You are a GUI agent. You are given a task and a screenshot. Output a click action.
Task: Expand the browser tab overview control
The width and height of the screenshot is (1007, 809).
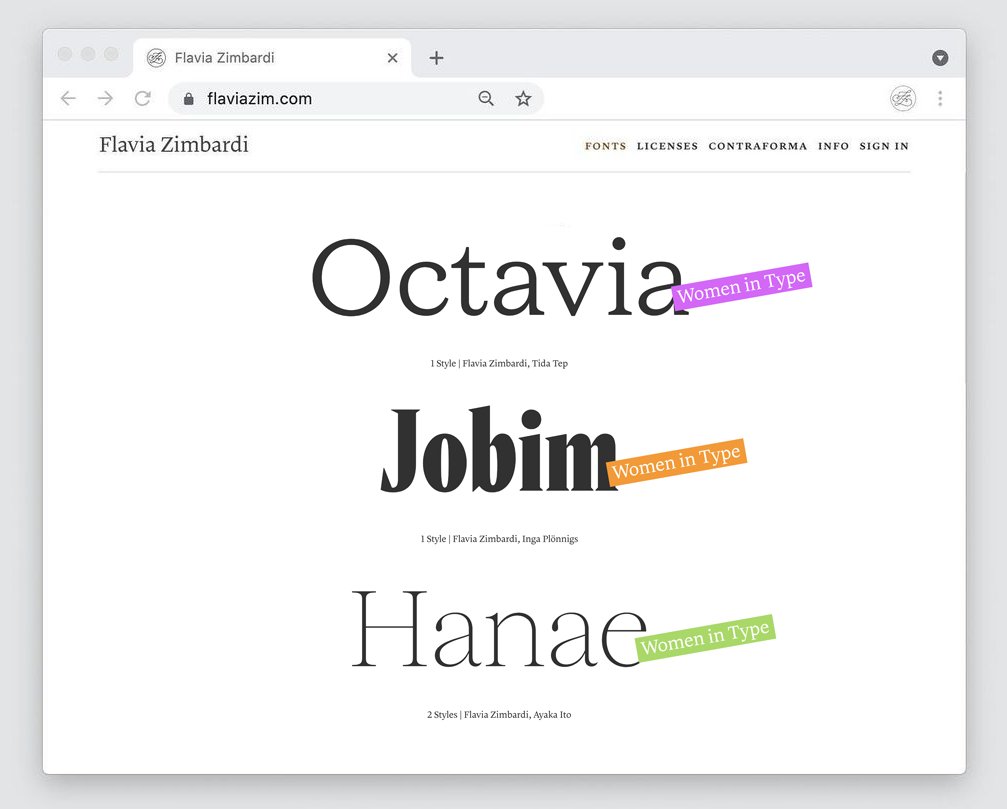pos(941,57)
